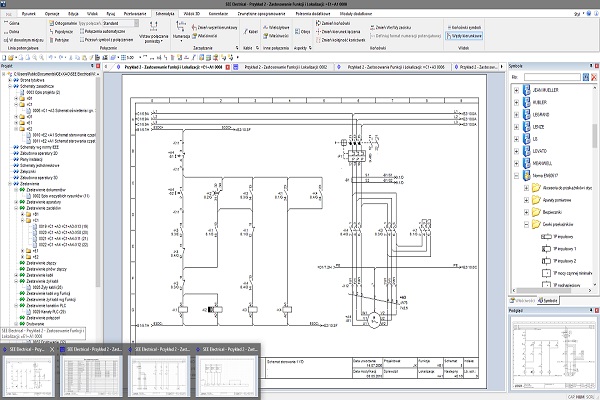Open the Przetwarzanie ribbon tab
This screenshot has width=600, height=400.
point(135,13)
